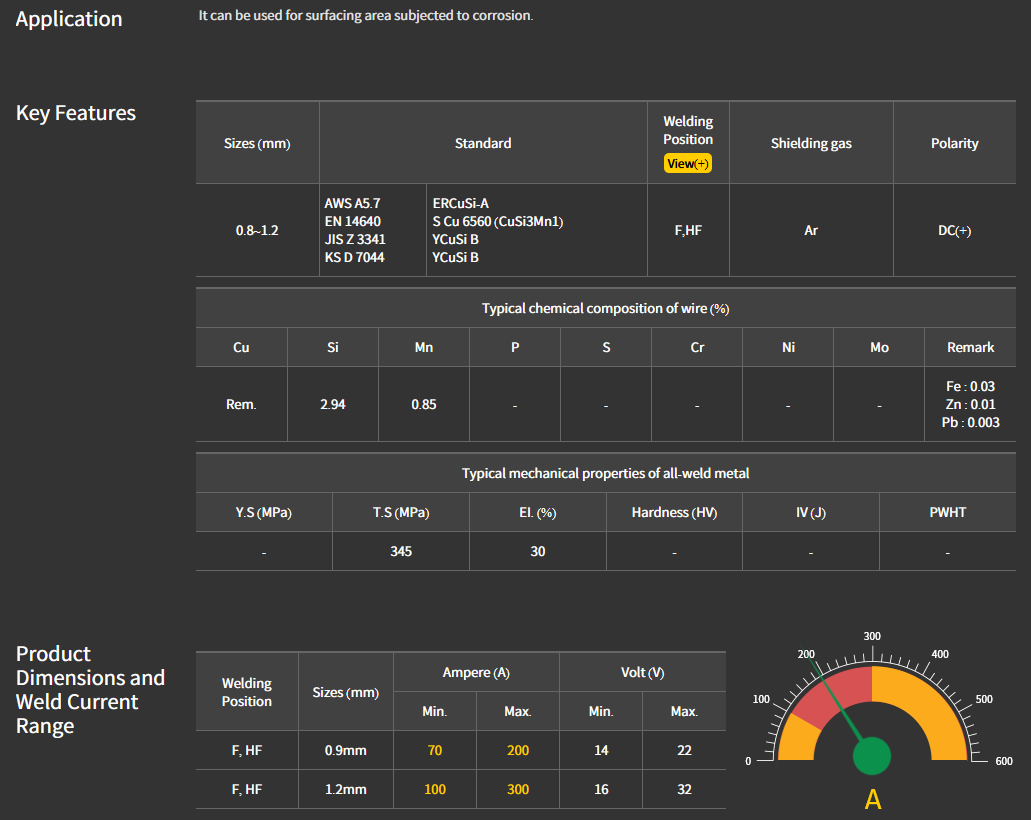Click the large orange segment of the gauge
This screenshot has width=1031, height=820.
pyautogui.click(x=920, y=705)
